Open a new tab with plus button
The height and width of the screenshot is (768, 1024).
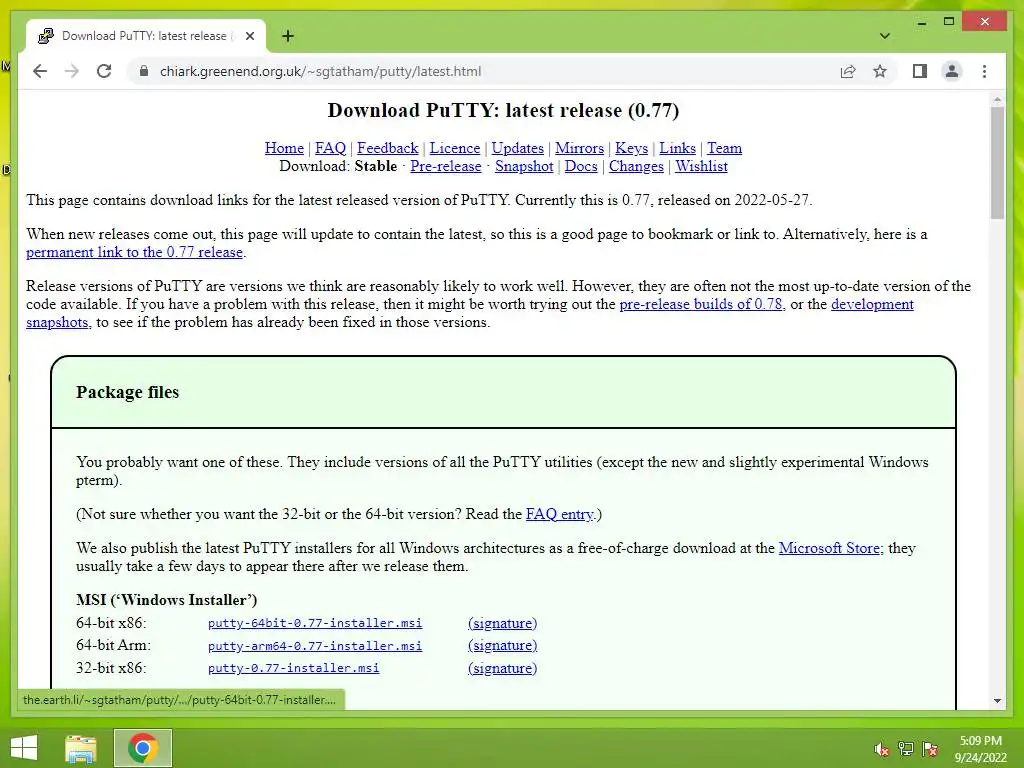[288, 36]
